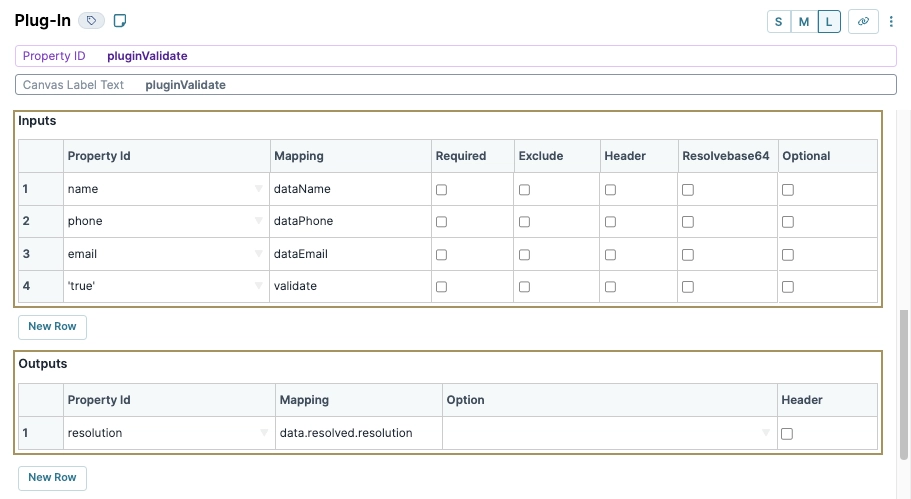Open Property Id dropdown for email row
Image resolution: width=911 pixels, height=499 pixels.
259,254
